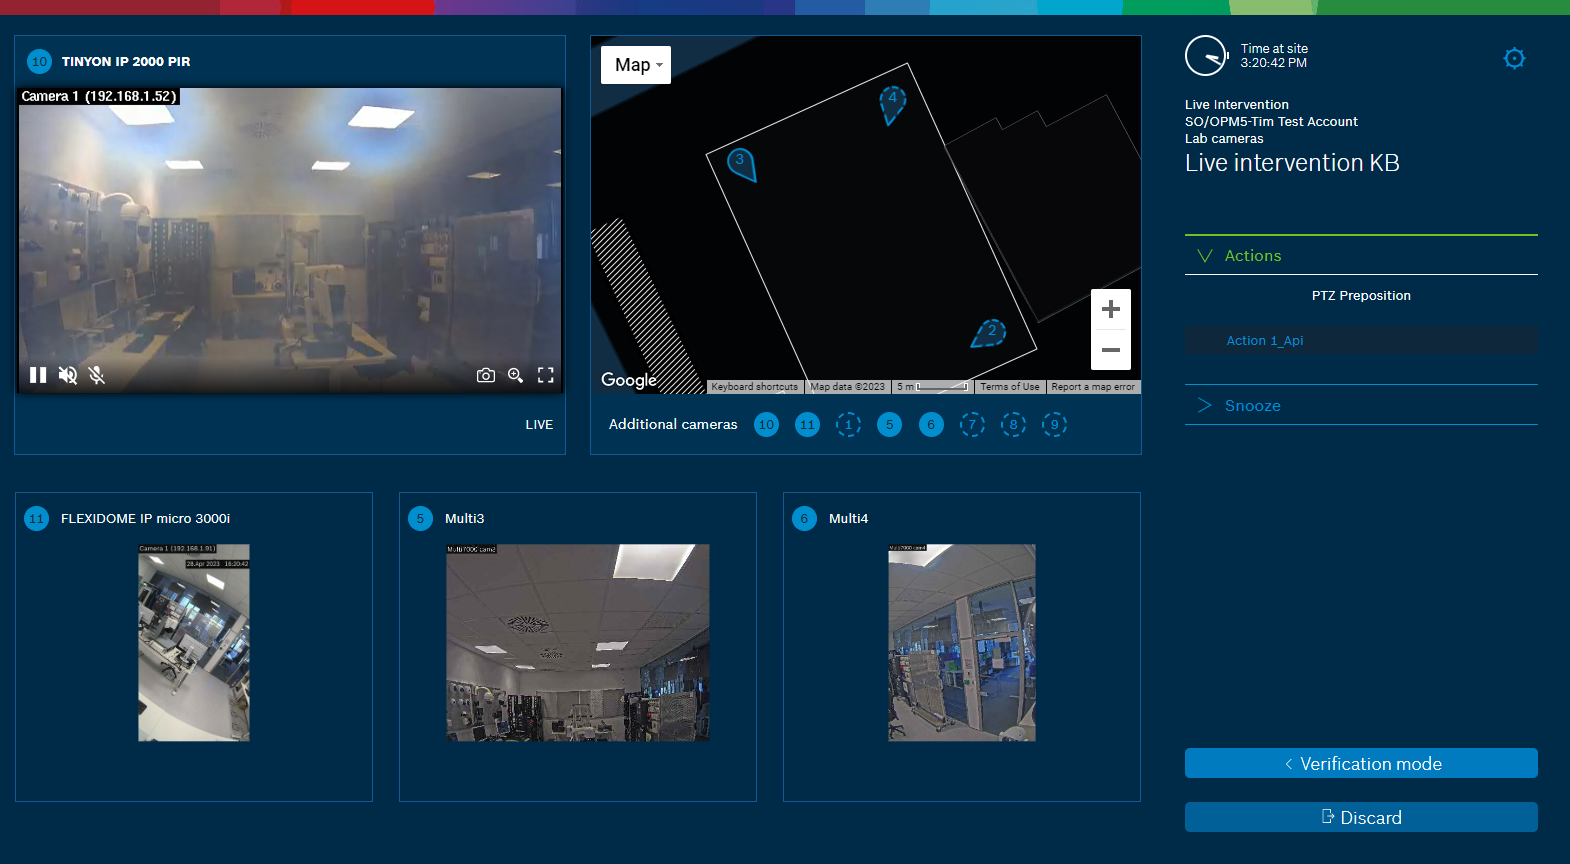Click the digital zoom magnifier icon

coord(516,375)
